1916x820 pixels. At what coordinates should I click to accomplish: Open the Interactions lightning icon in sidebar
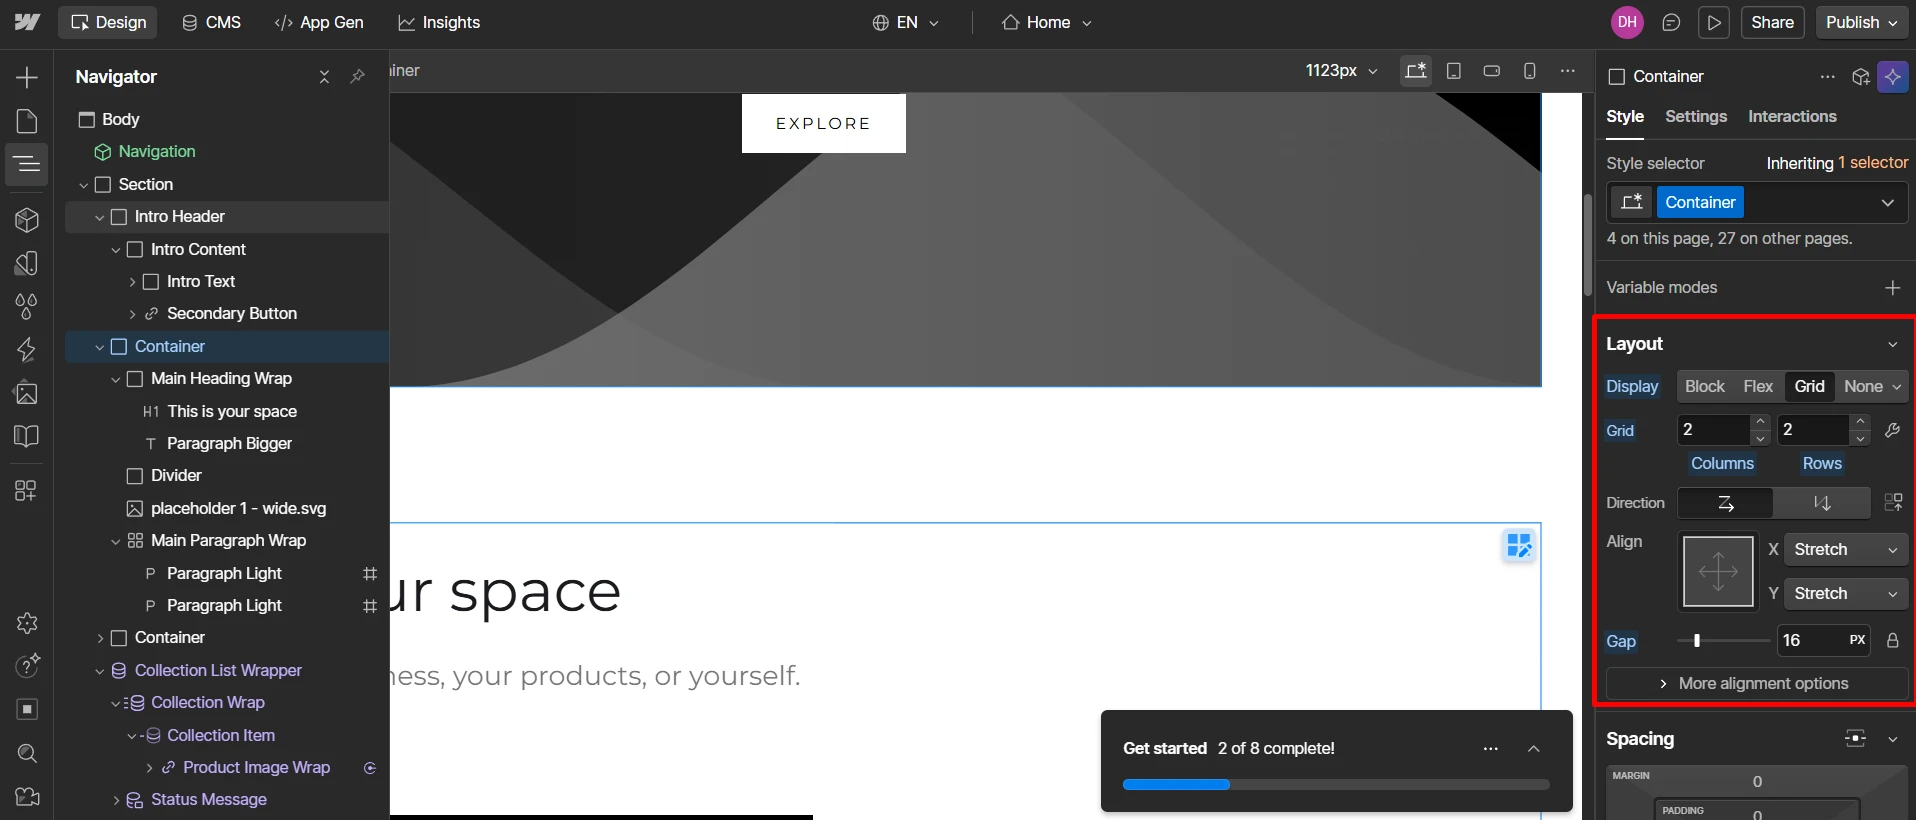click(x=27, y=349)
